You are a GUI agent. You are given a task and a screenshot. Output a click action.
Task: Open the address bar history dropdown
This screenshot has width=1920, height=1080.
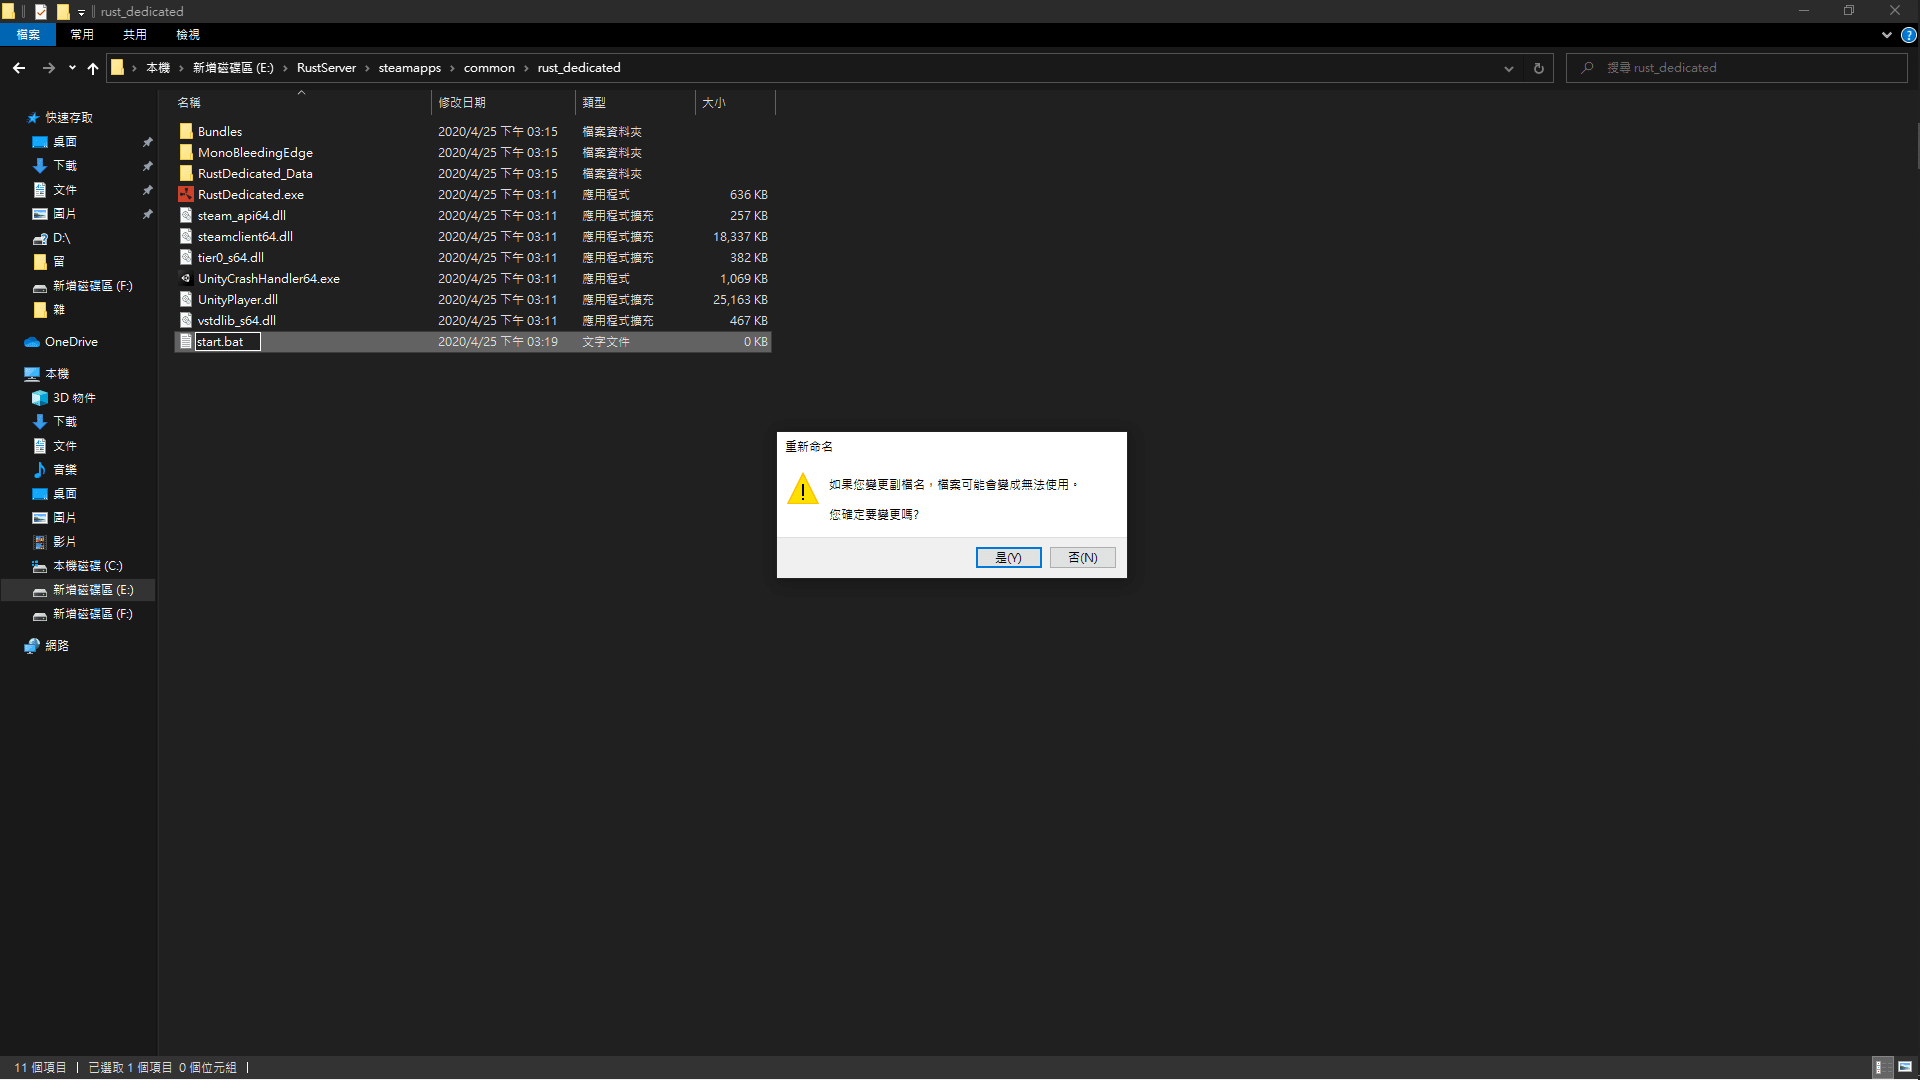click(x=1508, y=68)
